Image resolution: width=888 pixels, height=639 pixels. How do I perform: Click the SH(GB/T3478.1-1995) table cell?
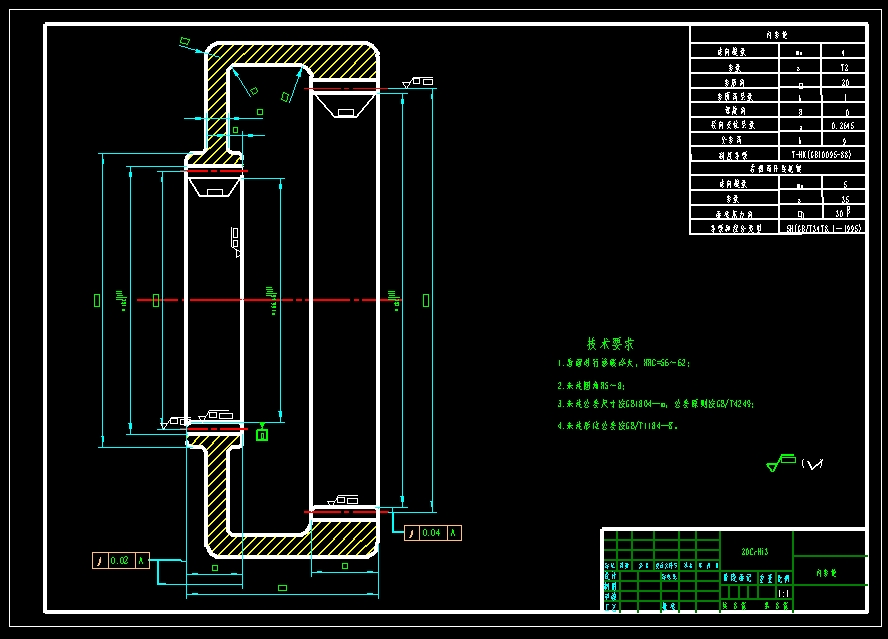click(822, 228)
